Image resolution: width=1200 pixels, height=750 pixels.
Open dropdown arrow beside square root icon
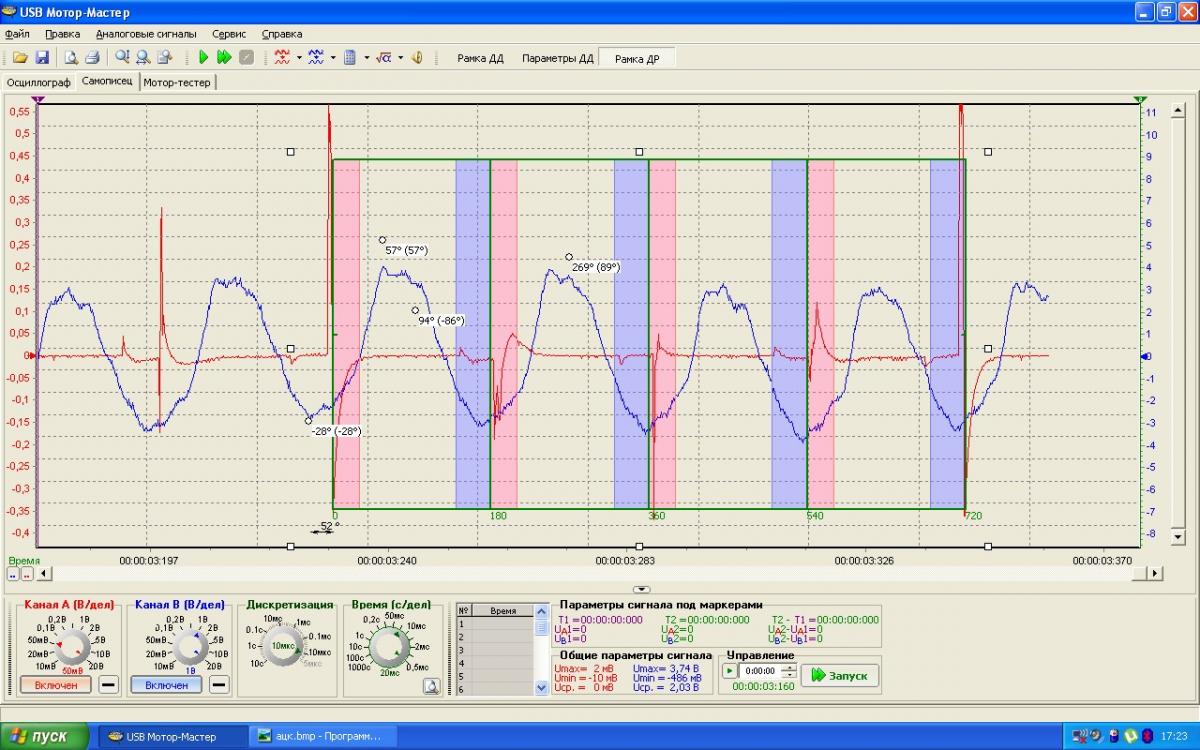(400, 58)
